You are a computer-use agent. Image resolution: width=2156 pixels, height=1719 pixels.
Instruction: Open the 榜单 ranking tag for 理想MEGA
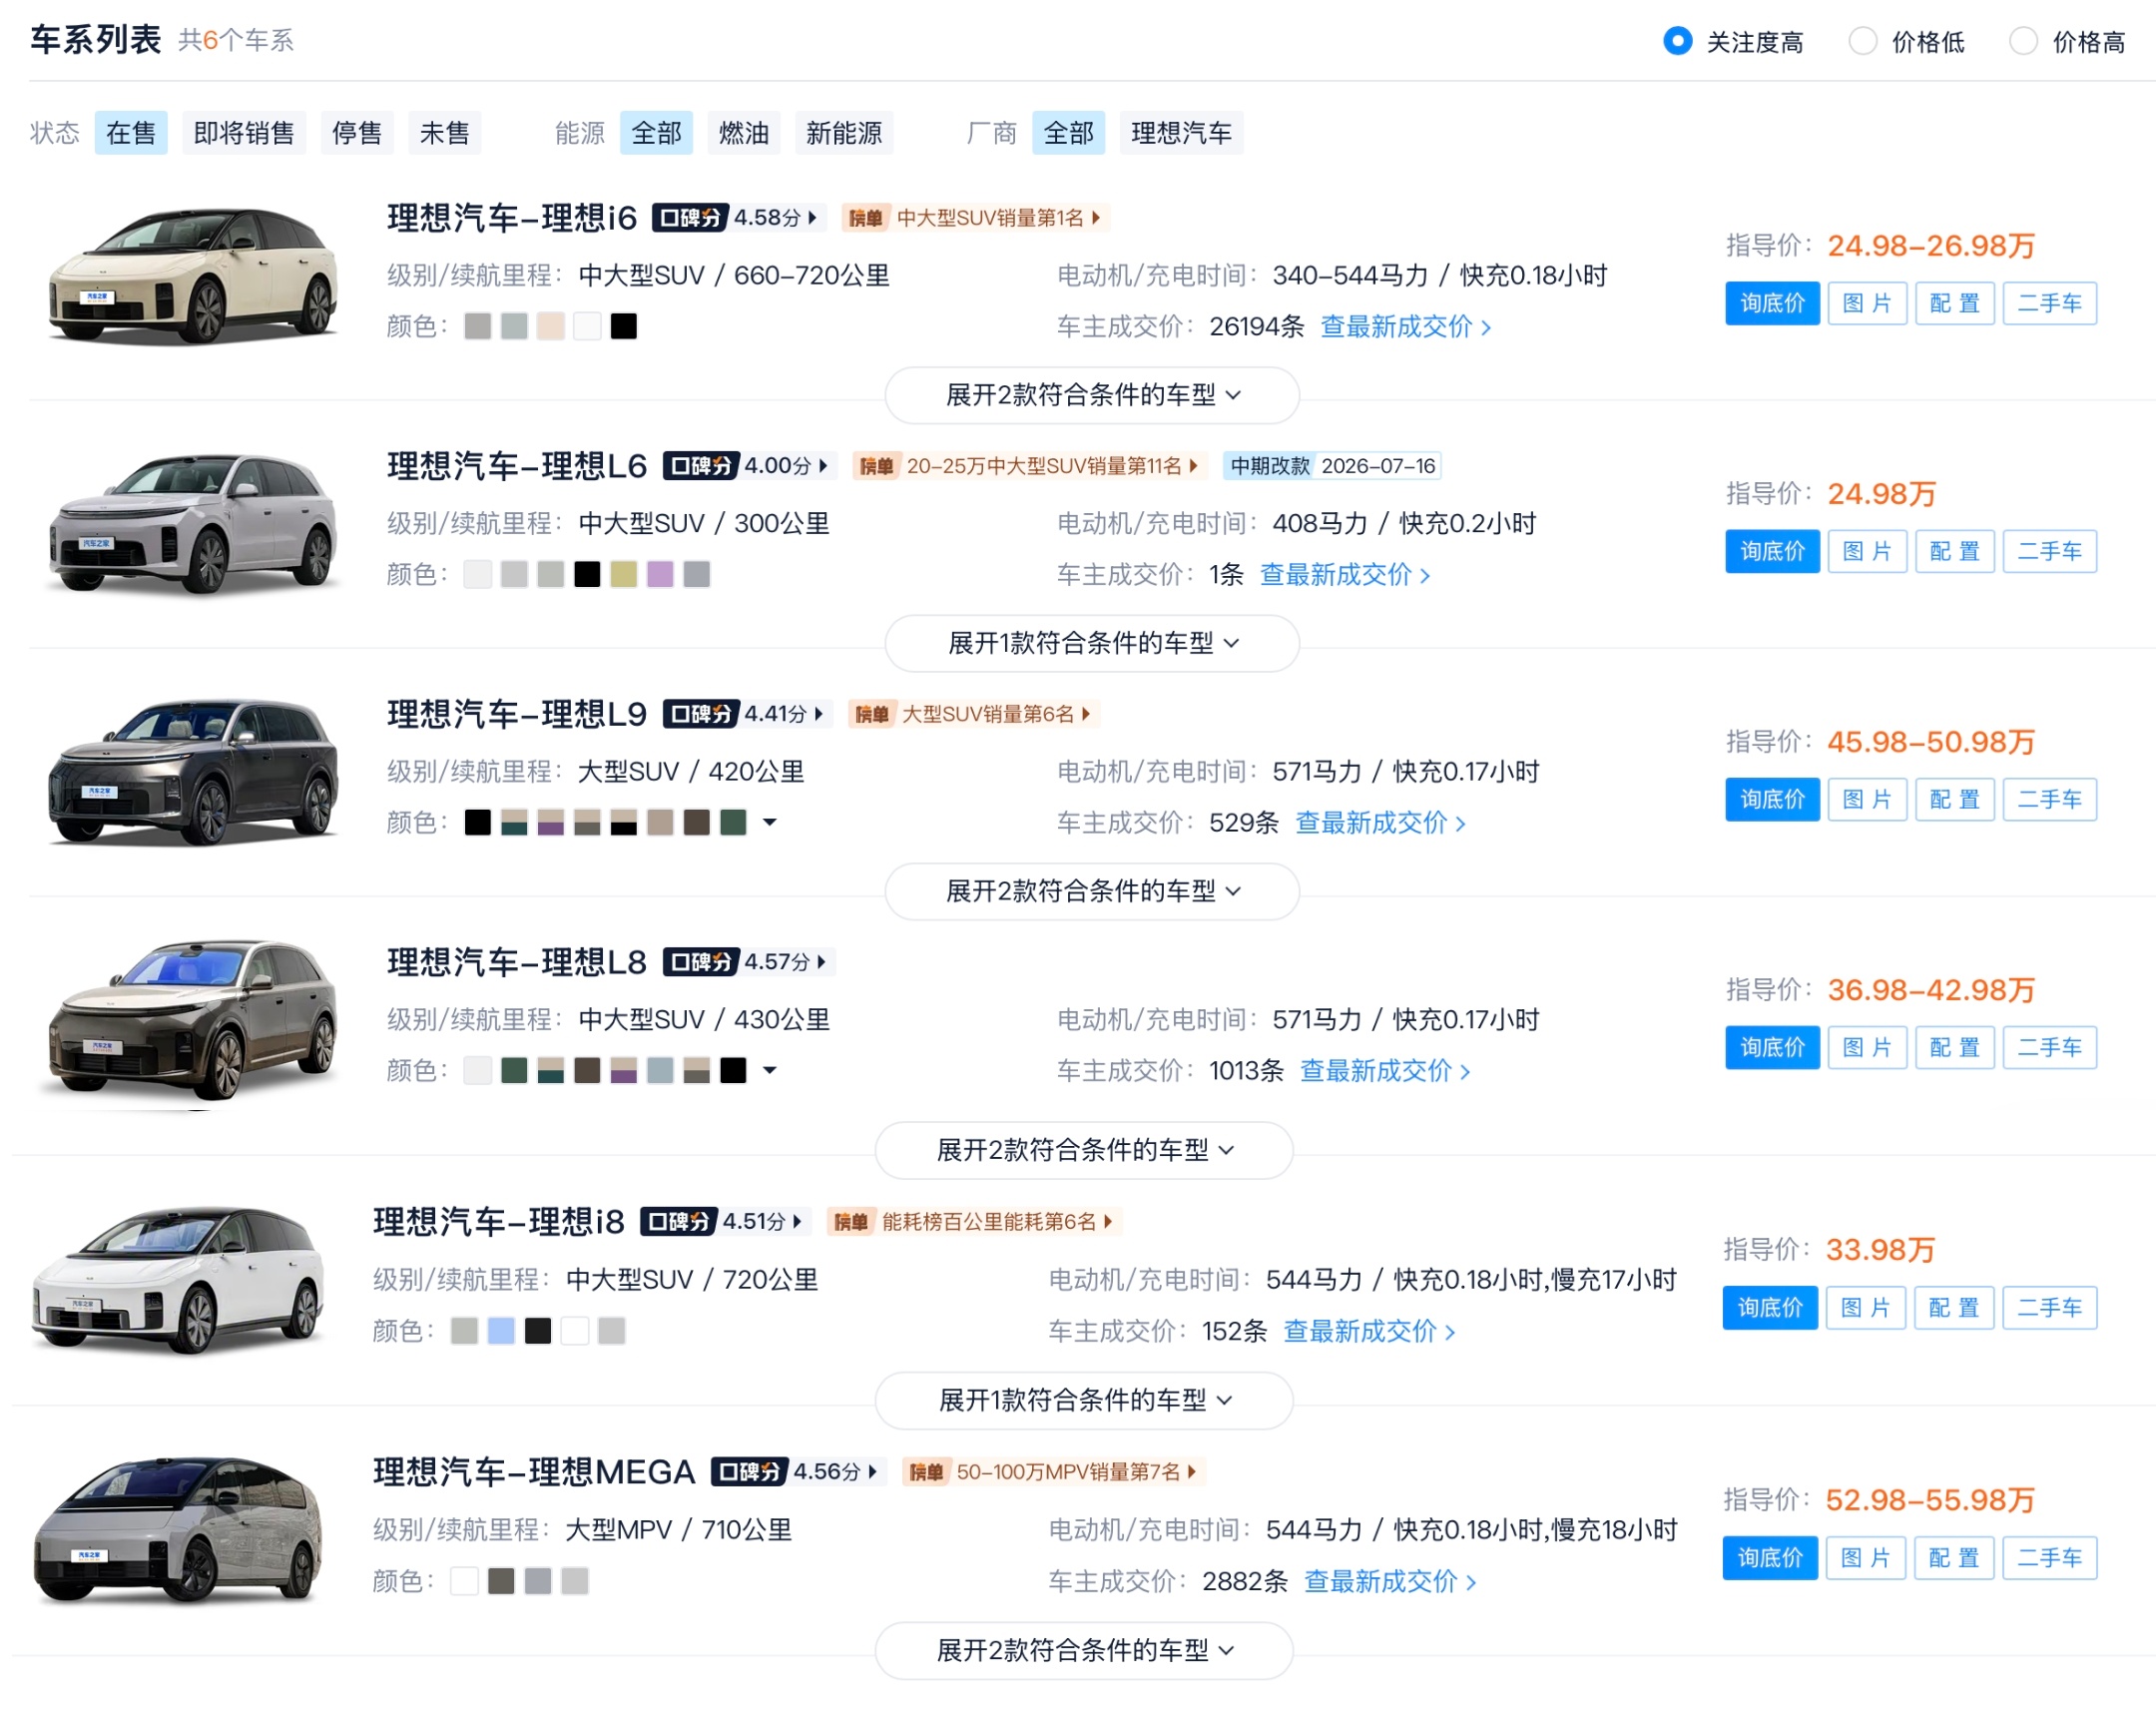[x=1052, y=1472]
